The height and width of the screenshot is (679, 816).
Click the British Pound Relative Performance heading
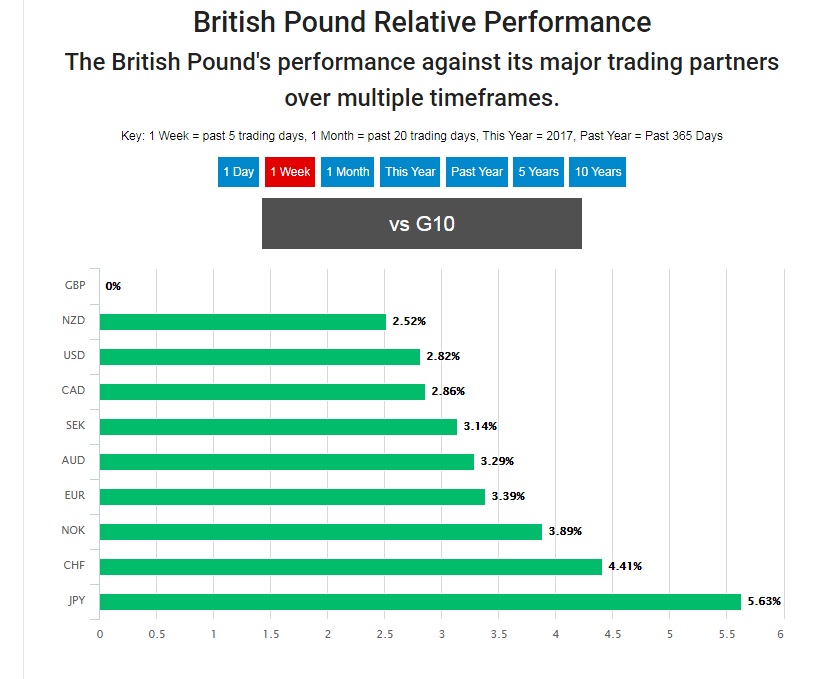coord(421,22)
